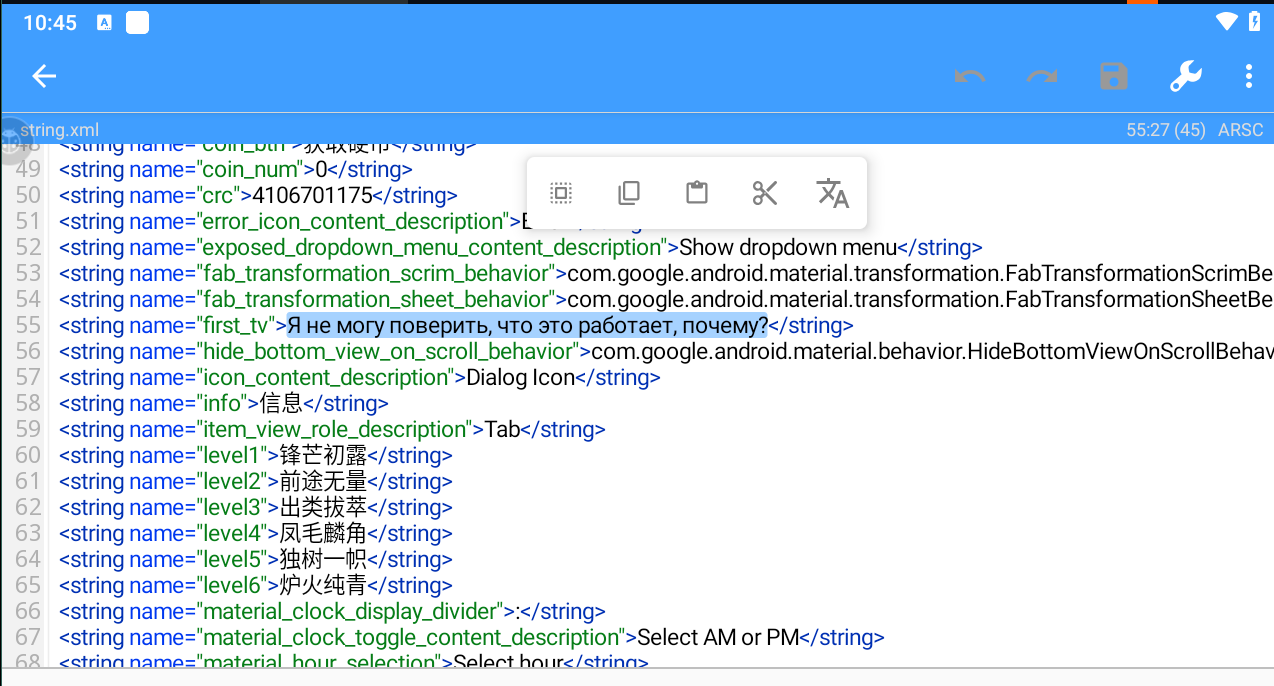Save the file with the floppy disk icon
This screenshot has width=1274, height=686.
point(1114,77)
